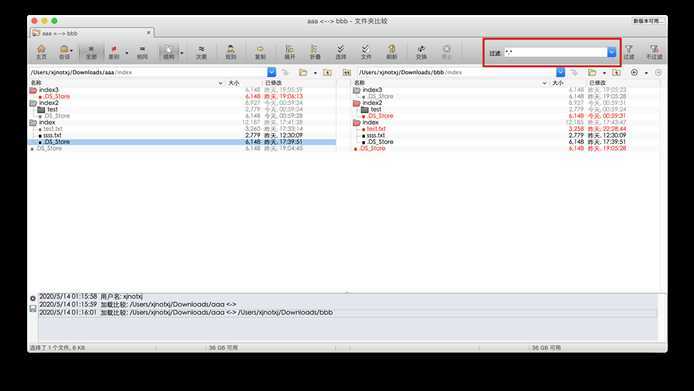Viewport: 694px width, 391px height.
Task: Click the Filters (过滤) funnel icon
Action: [629, 52]
